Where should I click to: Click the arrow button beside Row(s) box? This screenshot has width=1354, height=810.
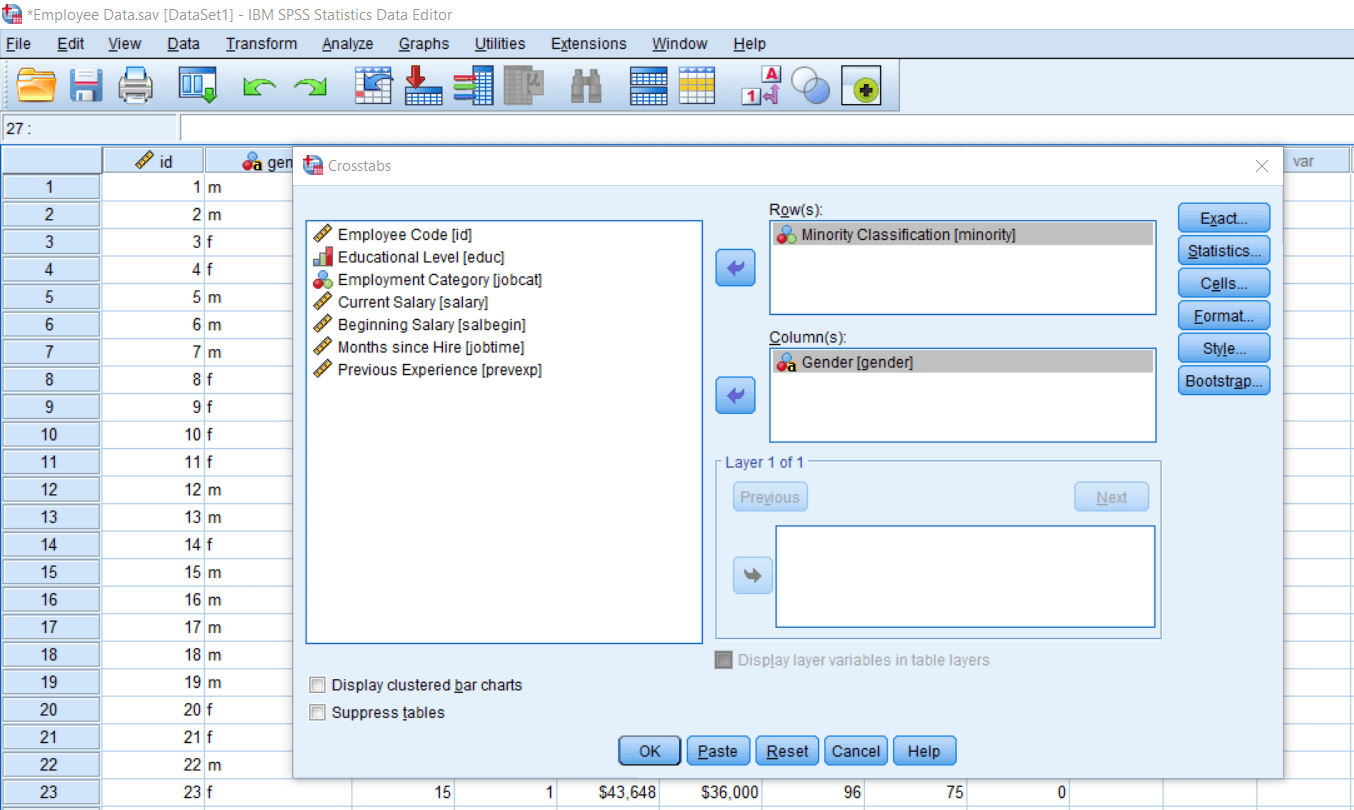(x=735, y=267)
